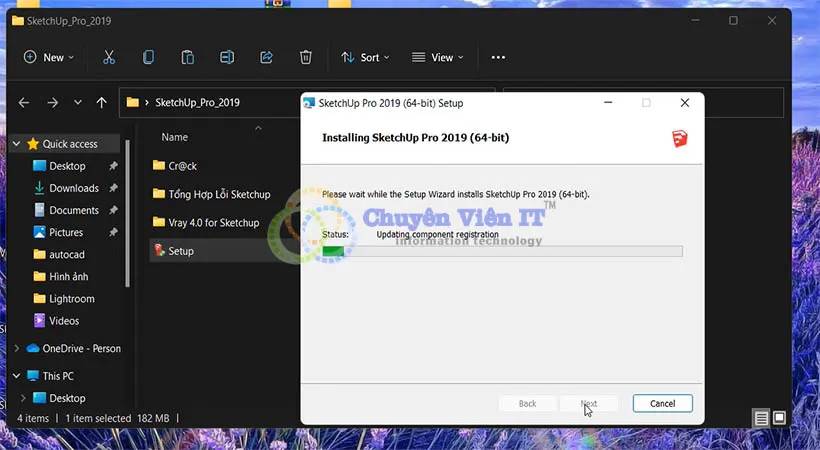Switch to details view layout icon
Viewport: 820px width, 450px height.
point(762,418)
